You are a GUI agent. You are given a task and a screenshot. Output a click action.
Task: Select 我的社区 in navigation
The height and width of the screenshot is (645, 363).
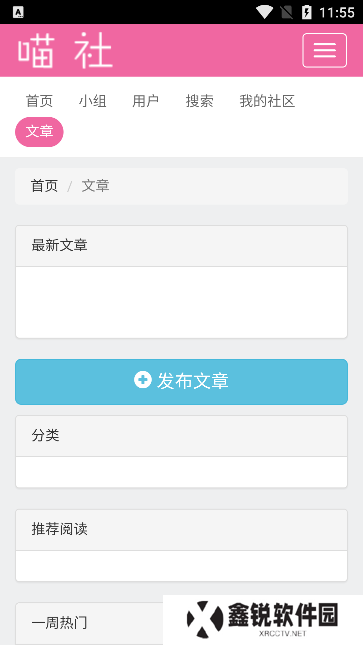click(268, 101)
